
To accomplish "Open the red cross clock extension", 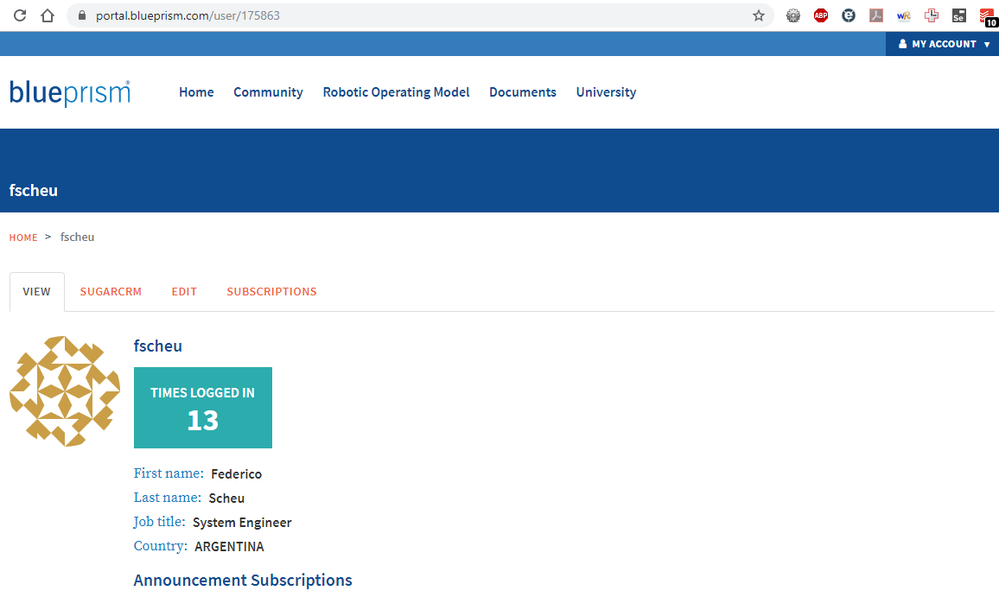I will click(931, 15).
